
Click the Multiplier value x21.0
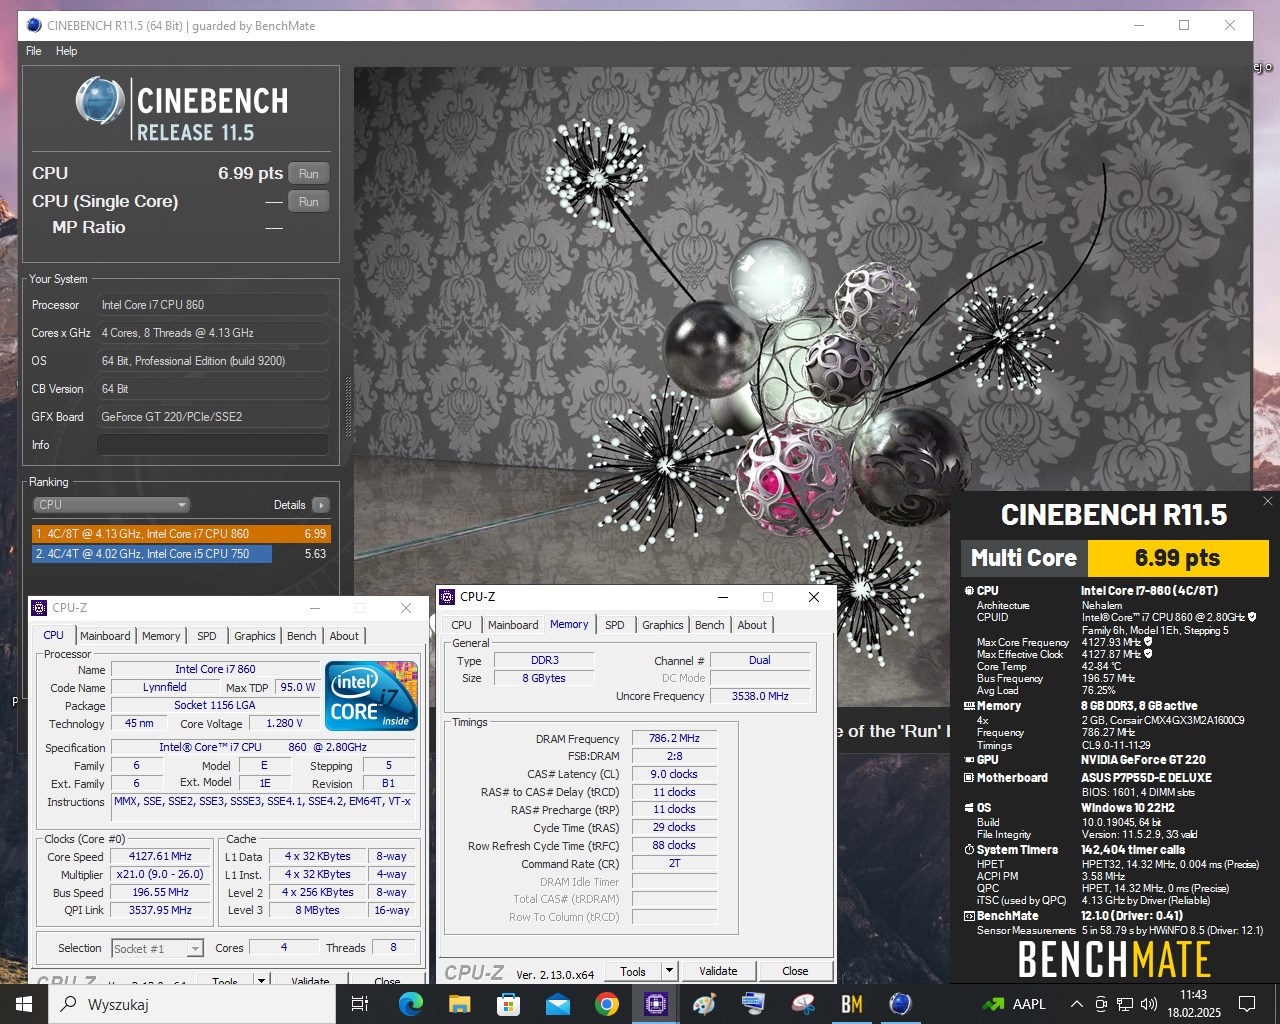[160, 874]
